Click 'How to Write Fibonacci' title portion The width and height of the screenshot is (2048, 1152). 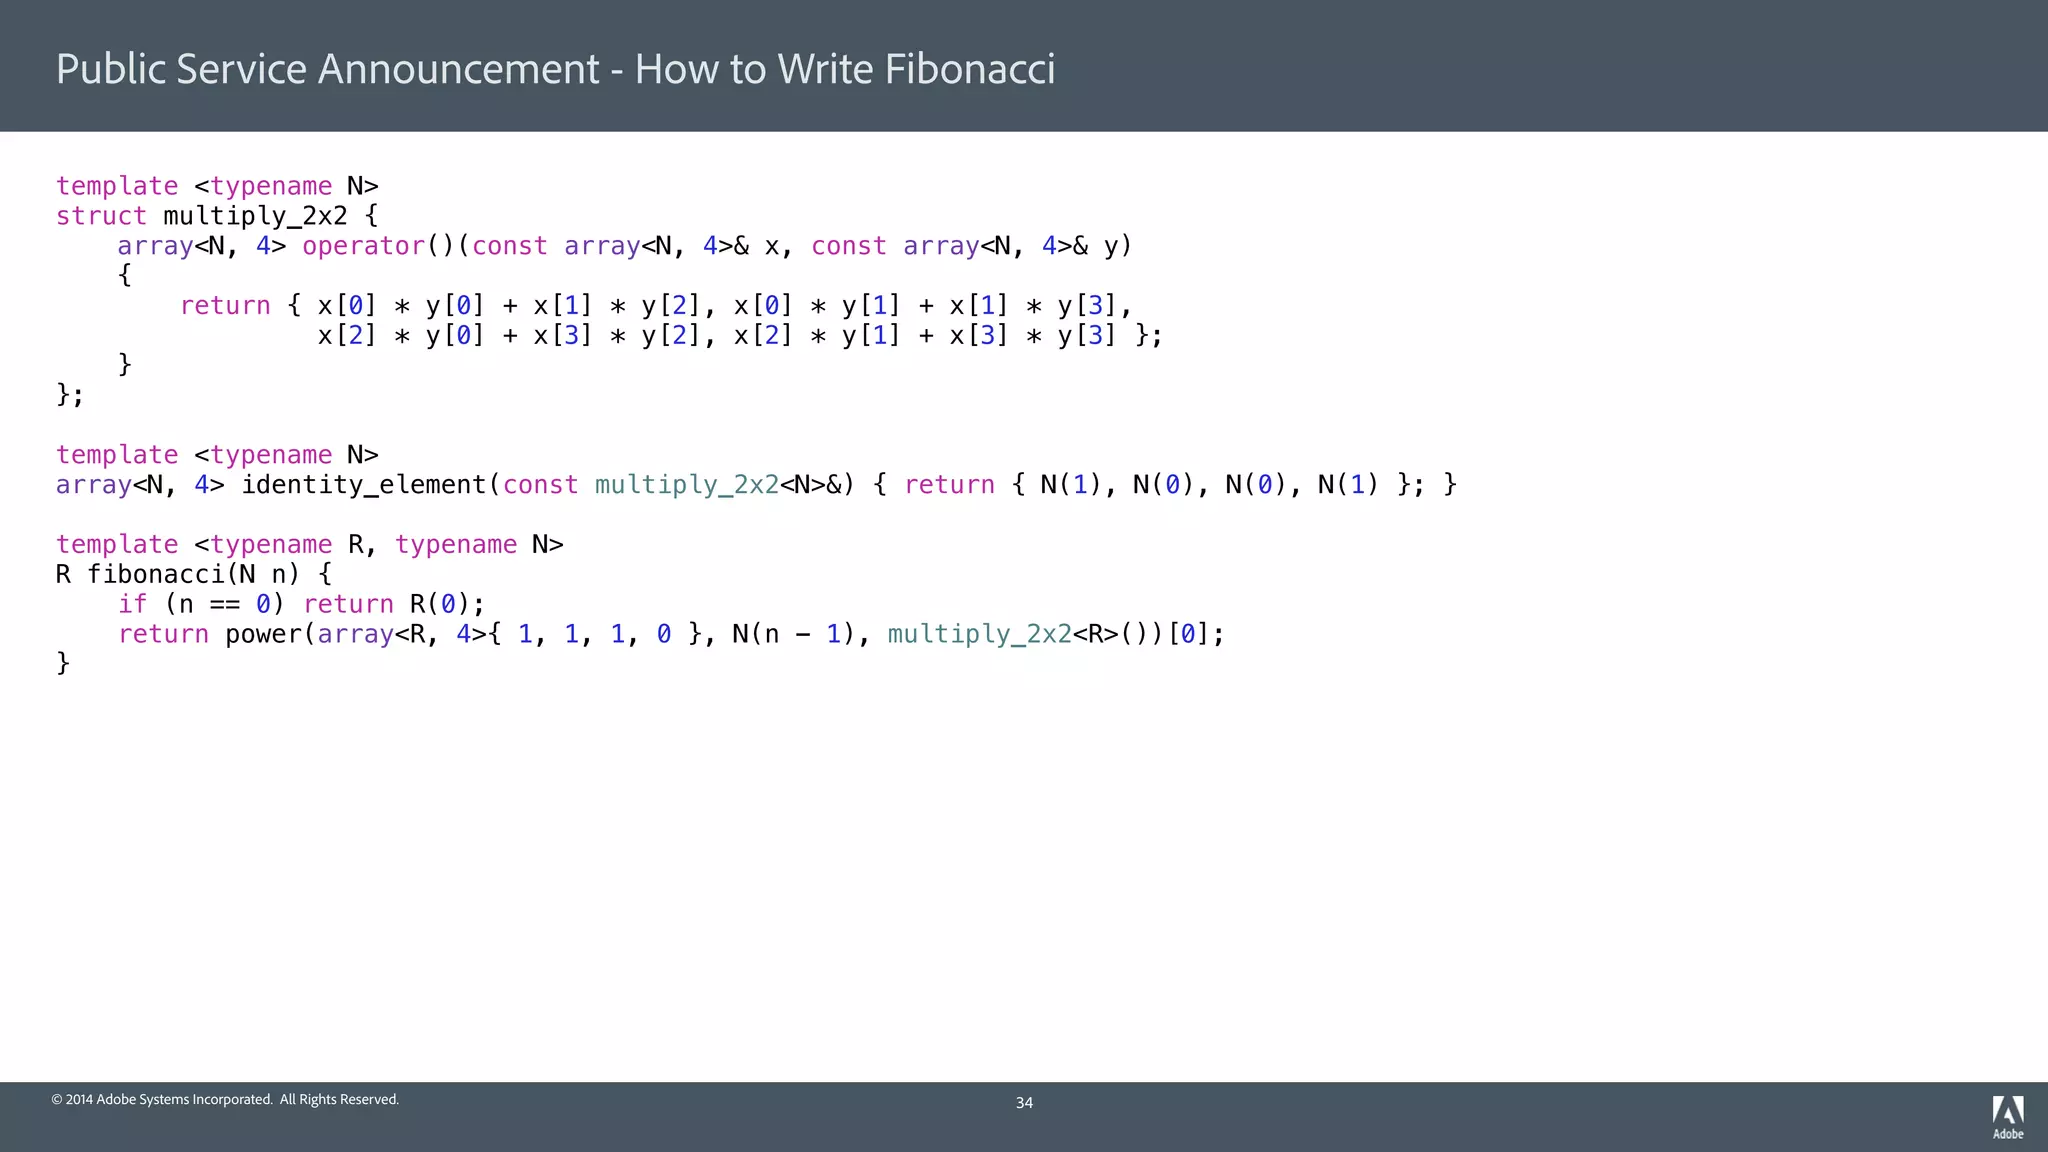point(845,69)
